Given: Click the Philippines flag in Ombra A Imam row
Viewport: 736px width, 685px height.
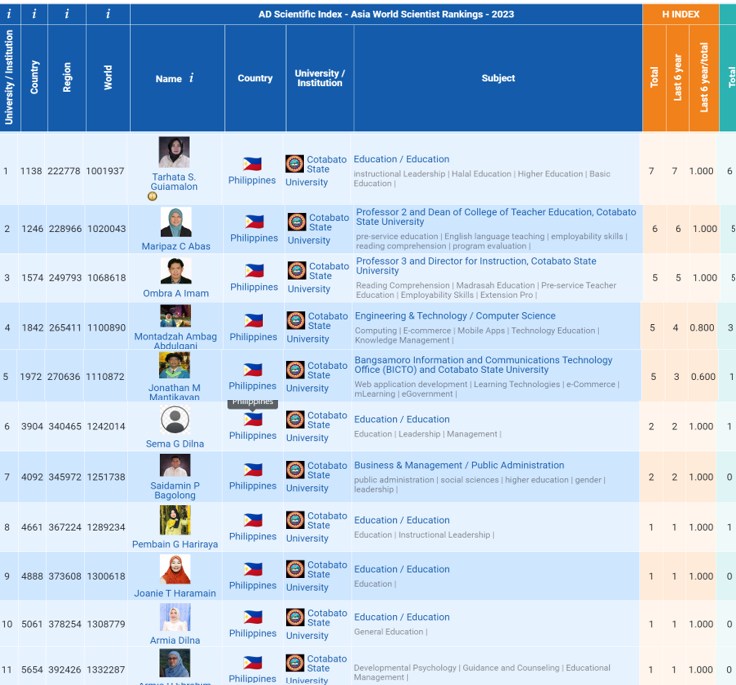Looking at the screenshot, I should click(254, 271).
